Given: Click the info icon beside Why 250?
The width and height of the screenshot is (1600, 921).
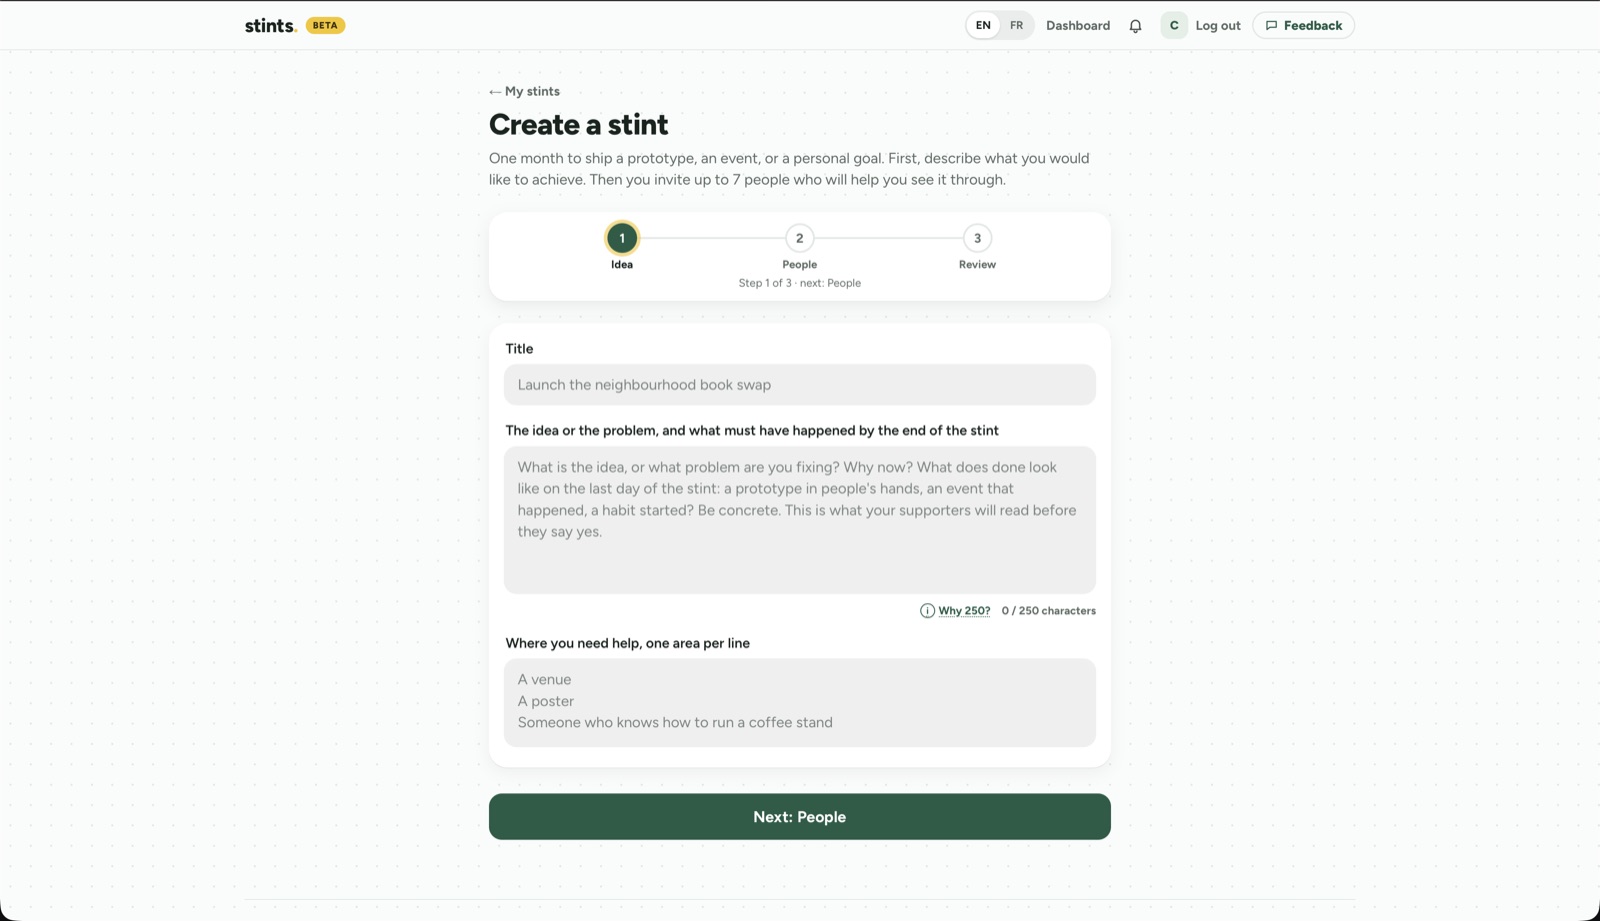Looking at the screenshot, I should tap(927, 611).
